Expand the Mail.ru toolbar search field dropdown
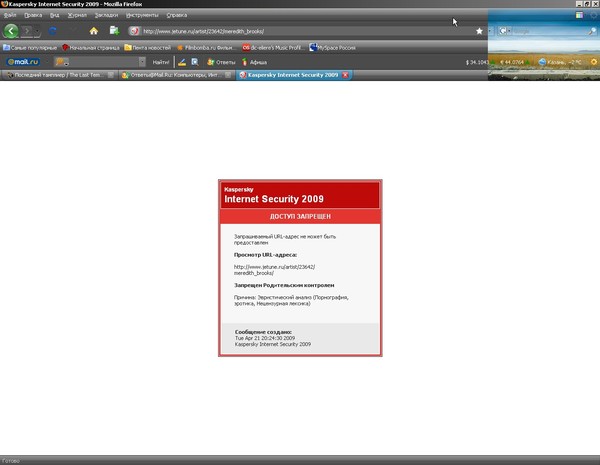 click(142, 62)
